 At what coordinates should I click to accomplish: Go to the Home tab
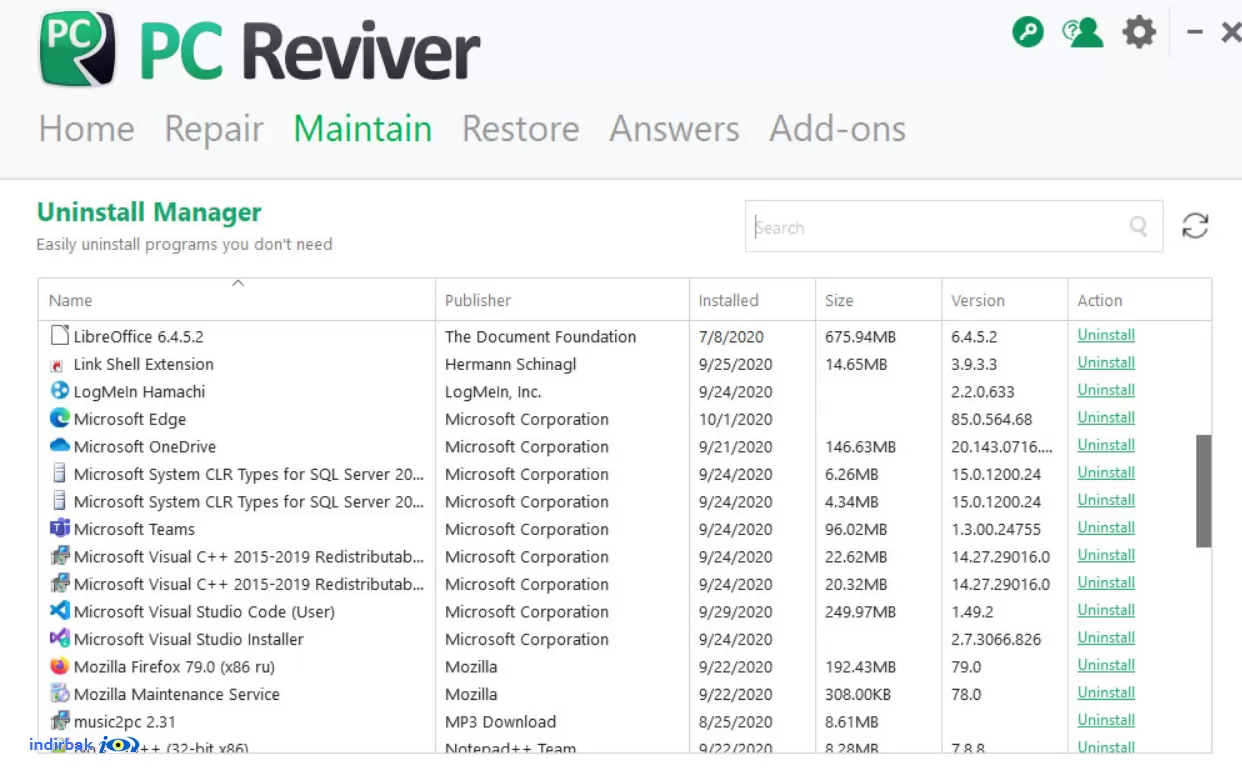86,129
